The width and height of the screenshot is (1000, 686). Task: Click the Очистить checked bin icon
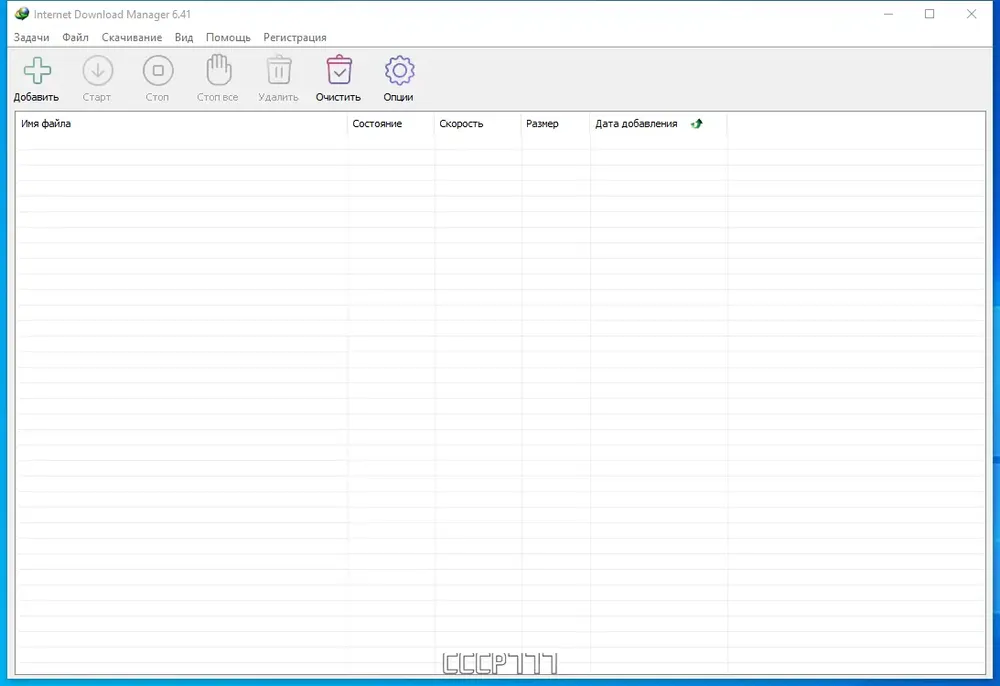tap(339, 70)
